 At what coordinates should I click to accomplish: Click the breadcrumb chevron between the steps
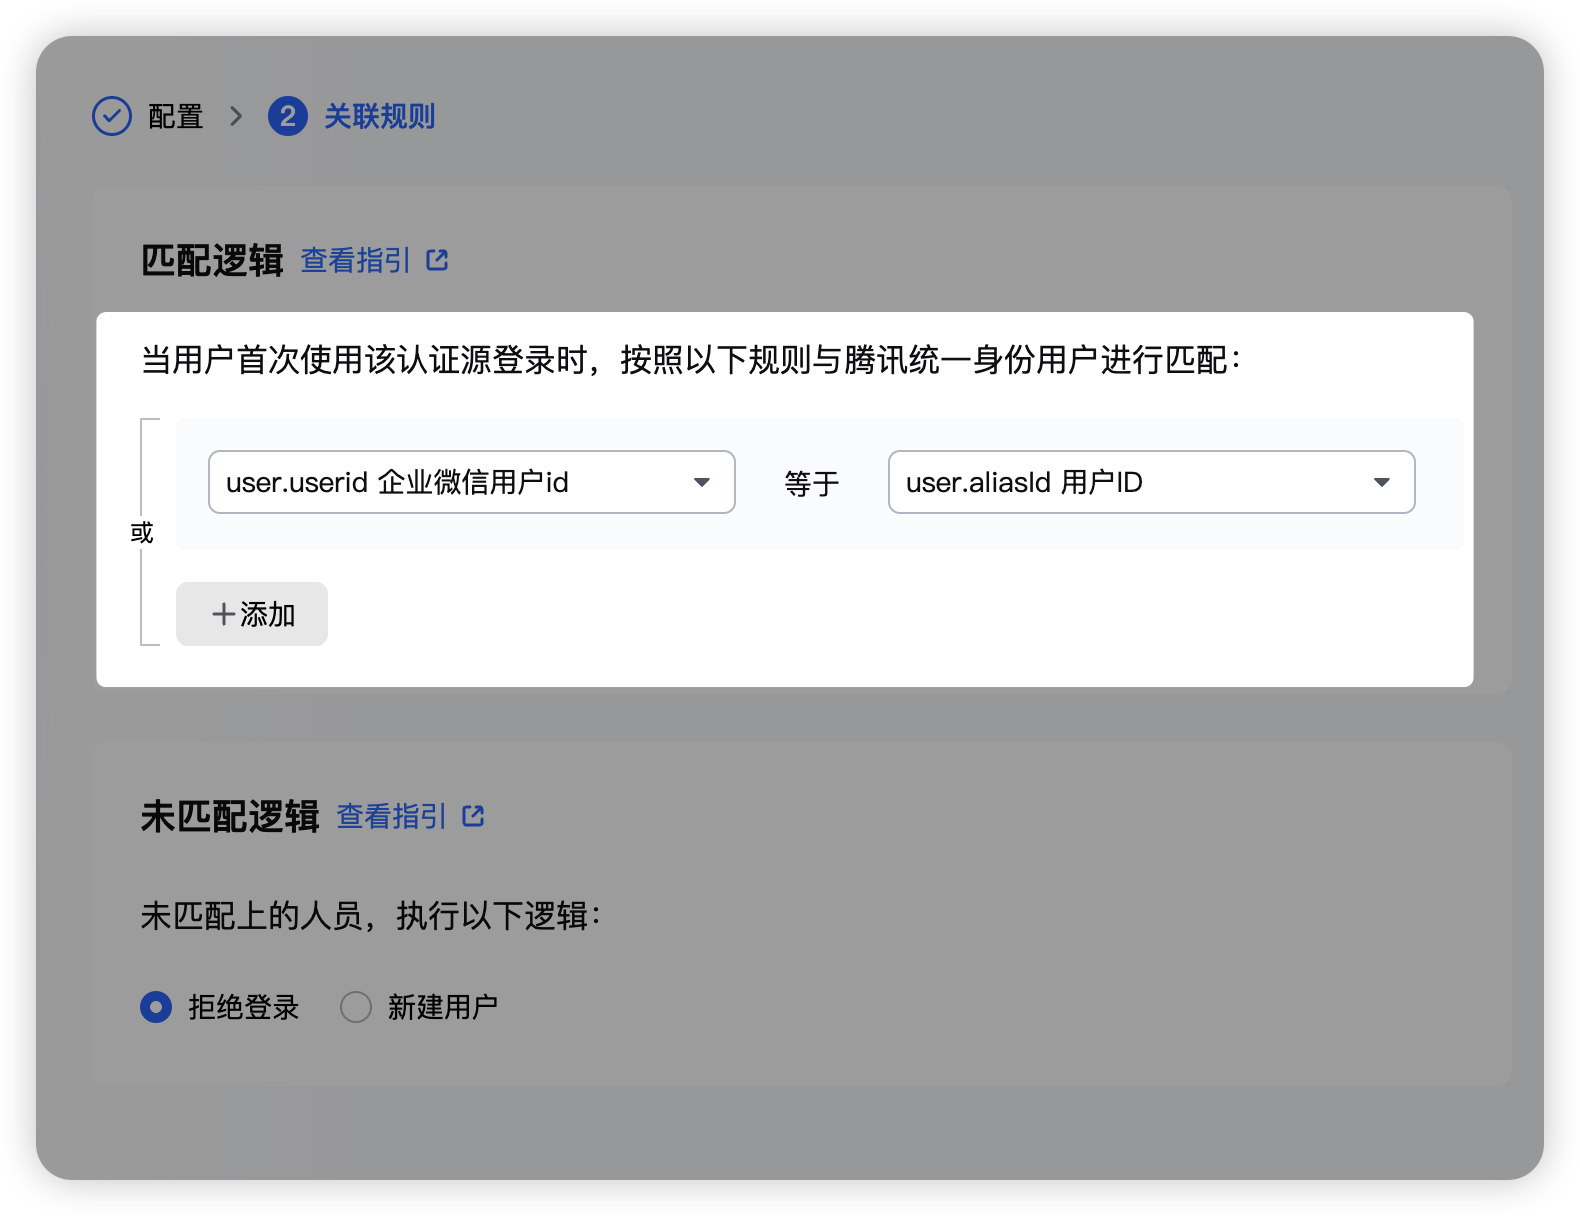click(x=236, y=116)
